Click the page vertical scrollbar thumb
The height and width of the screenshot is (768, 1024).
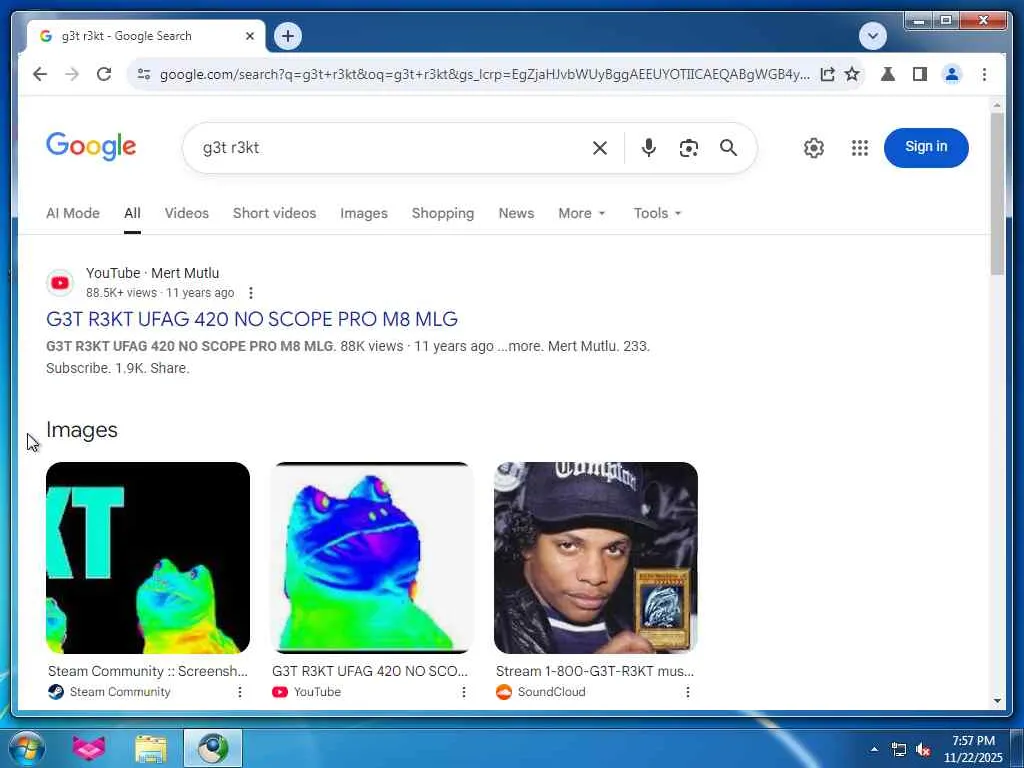point(997,194)
